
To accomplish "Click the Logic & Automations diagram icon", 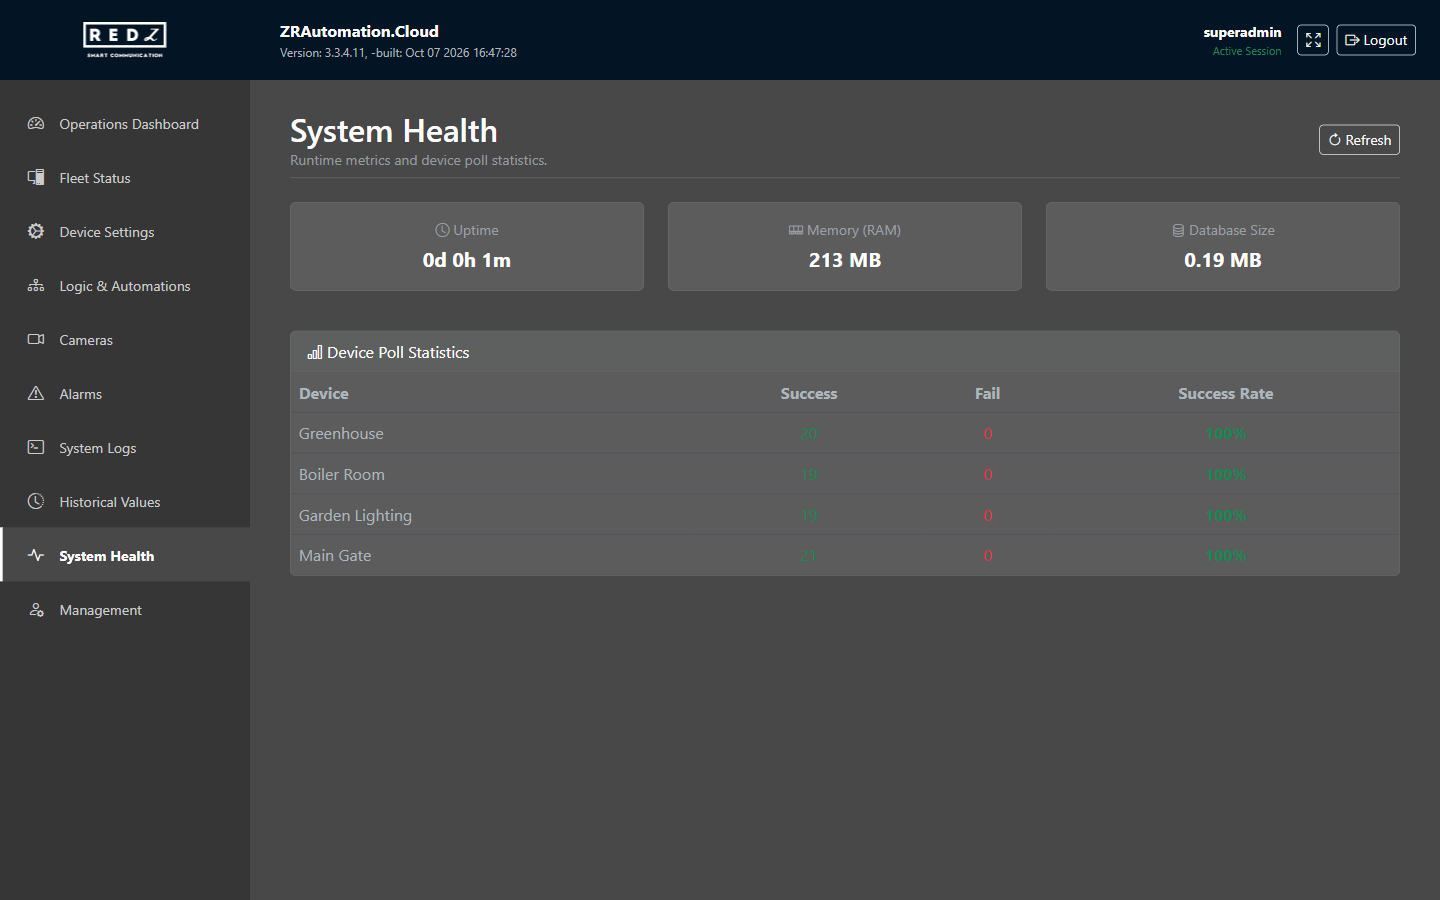I will pos(36,286).
